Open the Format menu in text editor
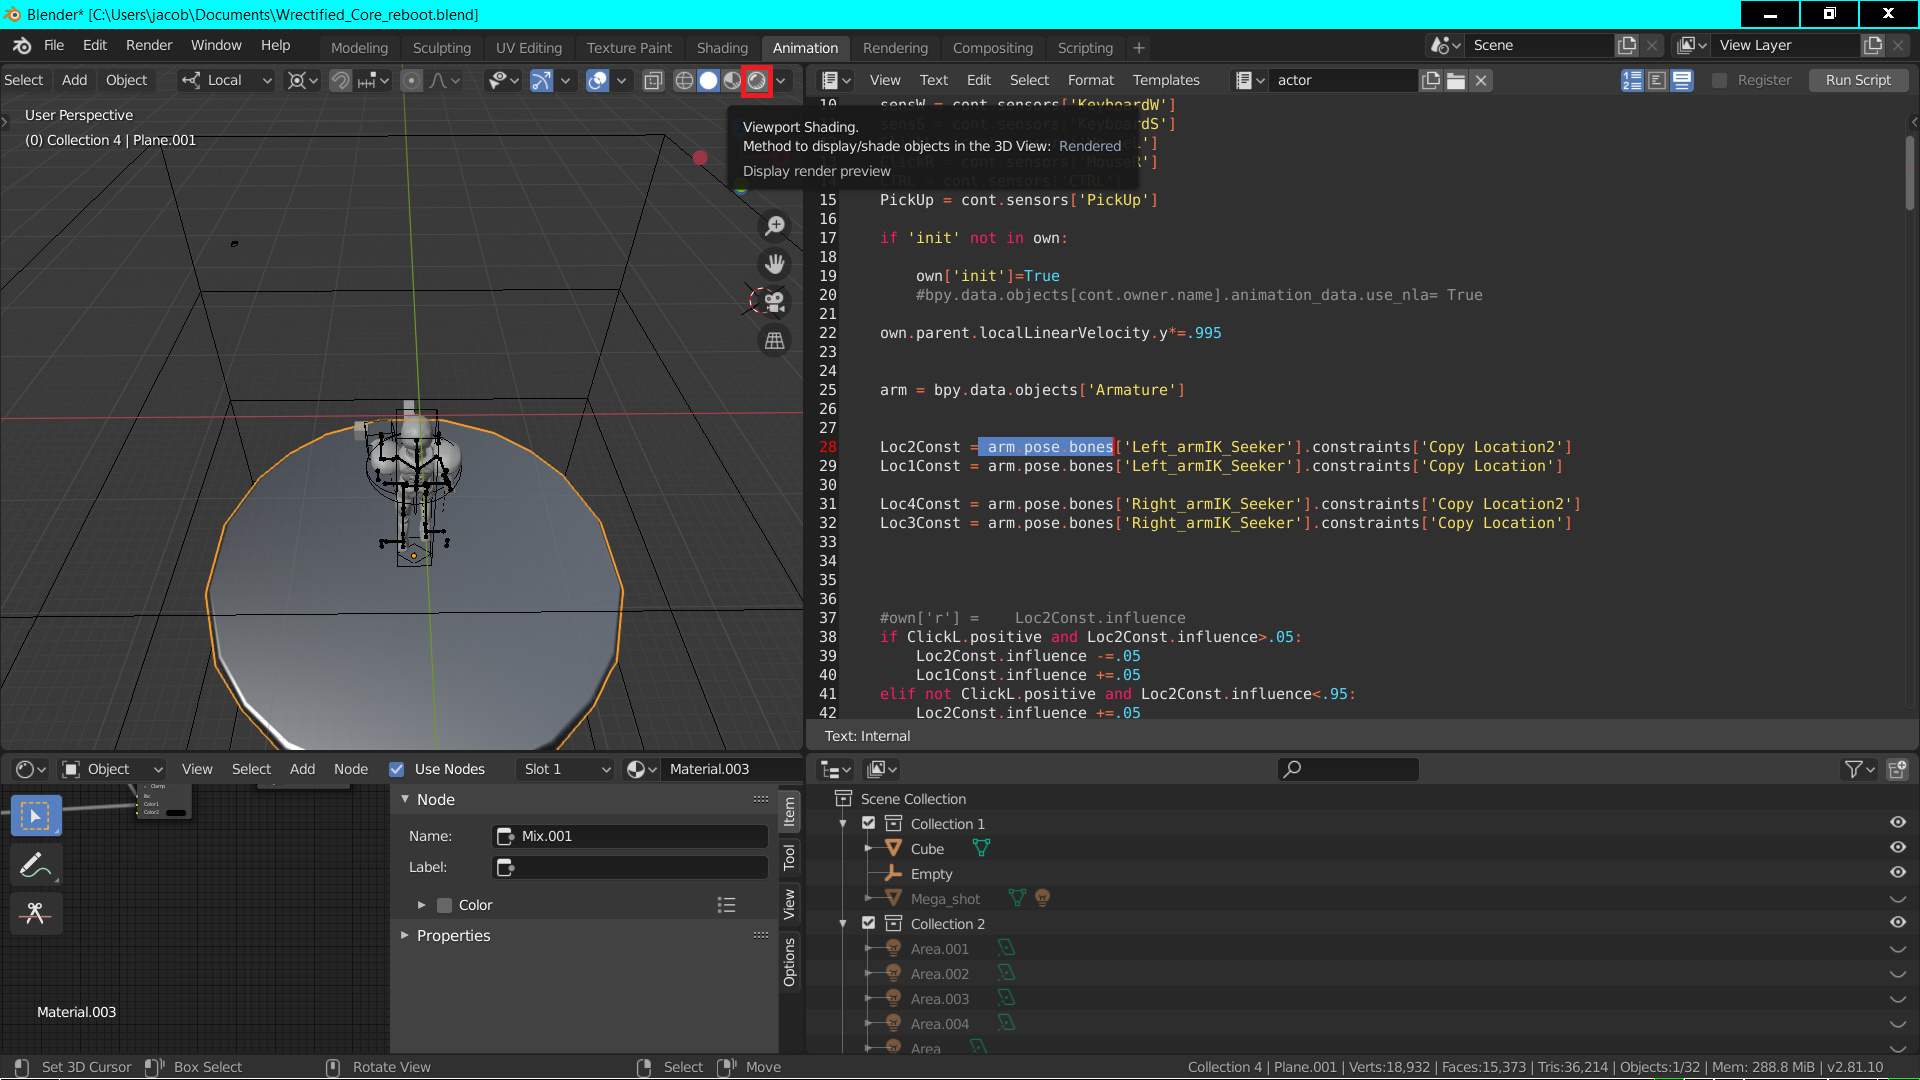The height and width of the screenshot is (1080, 1920). [x=1090, y=81]
